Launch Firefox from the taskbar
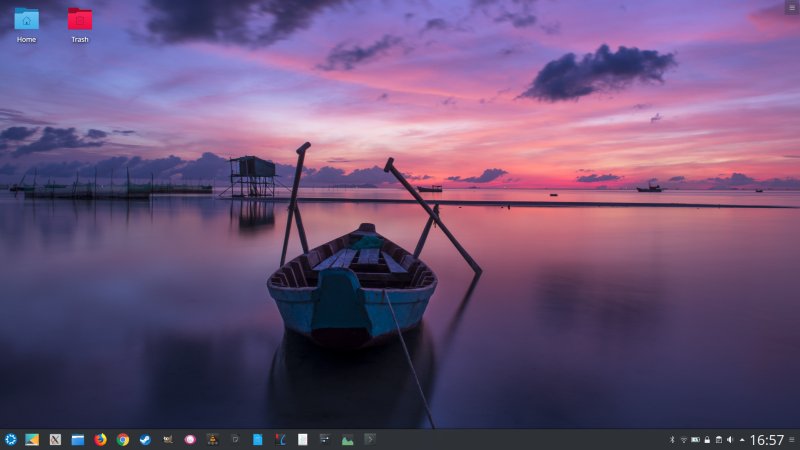Screen dimensions: 800x450 coord(101,439)
